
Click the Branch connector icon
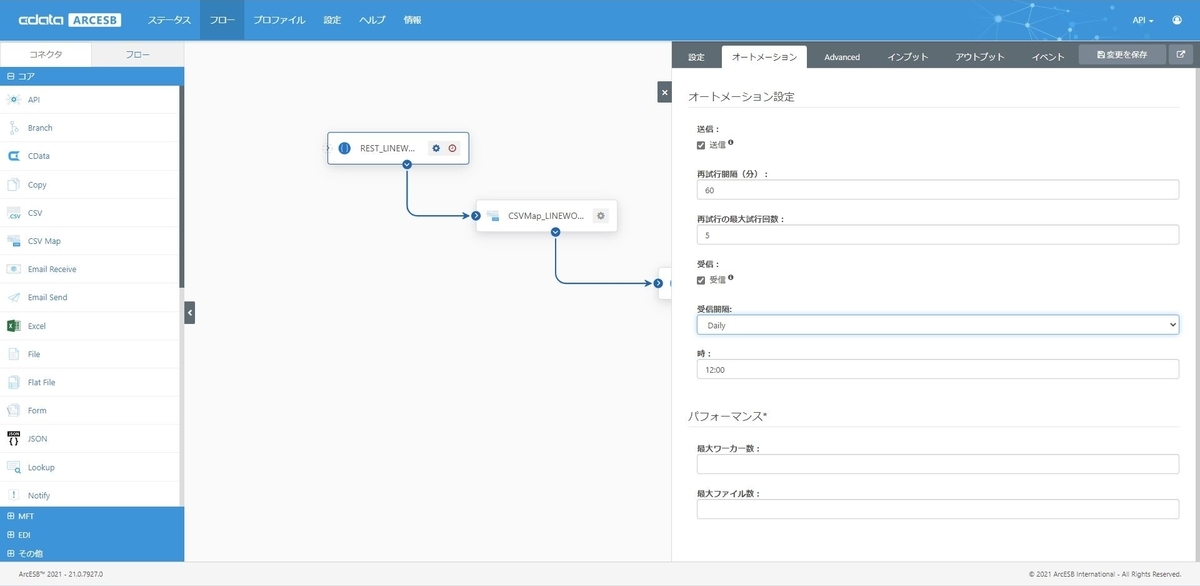14,128
